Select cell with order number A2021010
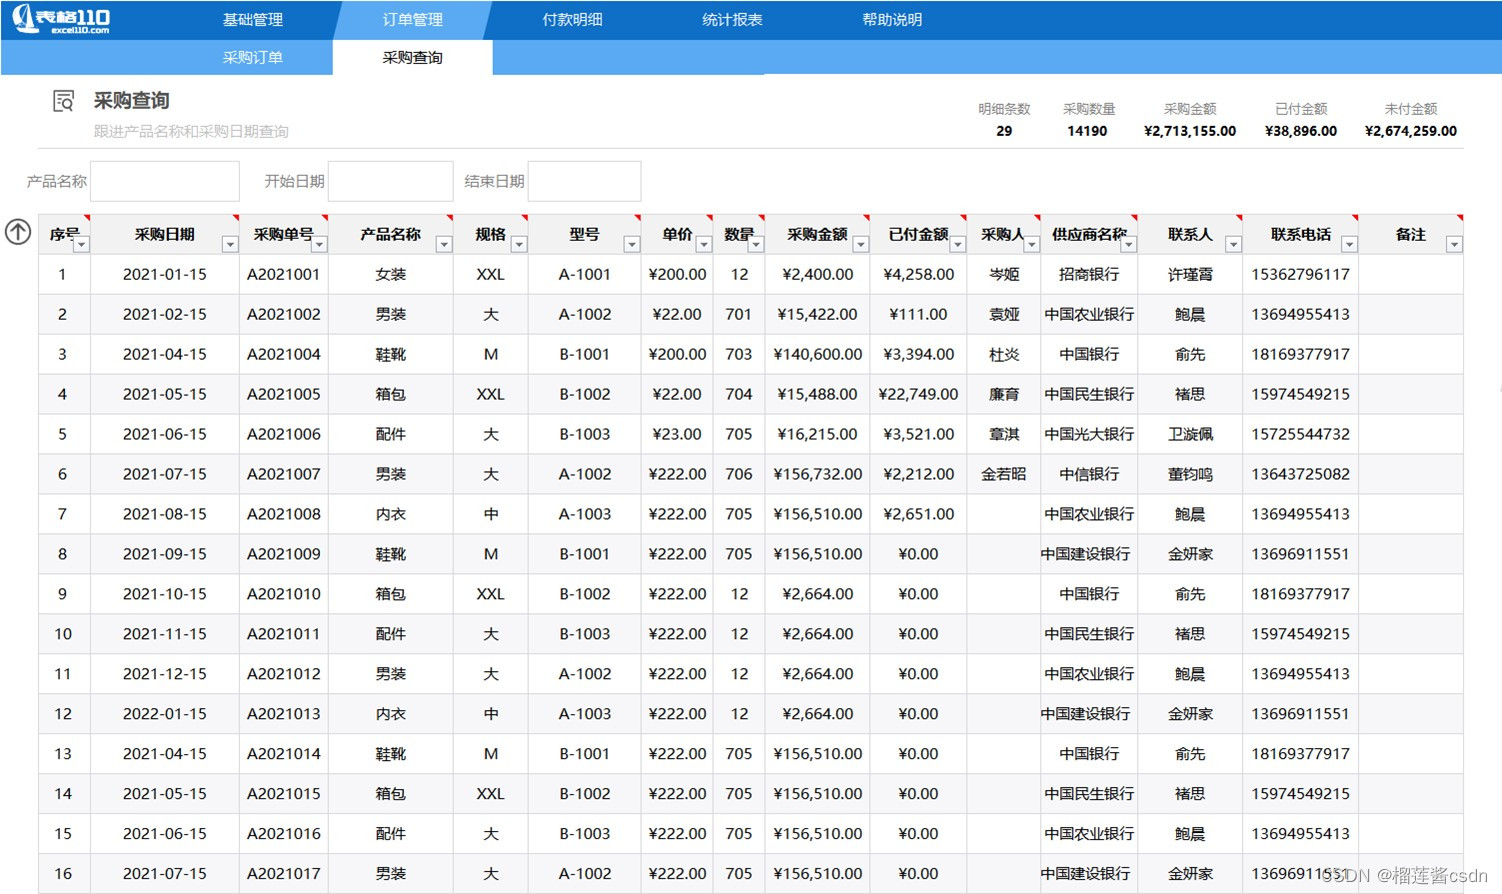The width and height of the screenshot is (1502, 894). 284,594
